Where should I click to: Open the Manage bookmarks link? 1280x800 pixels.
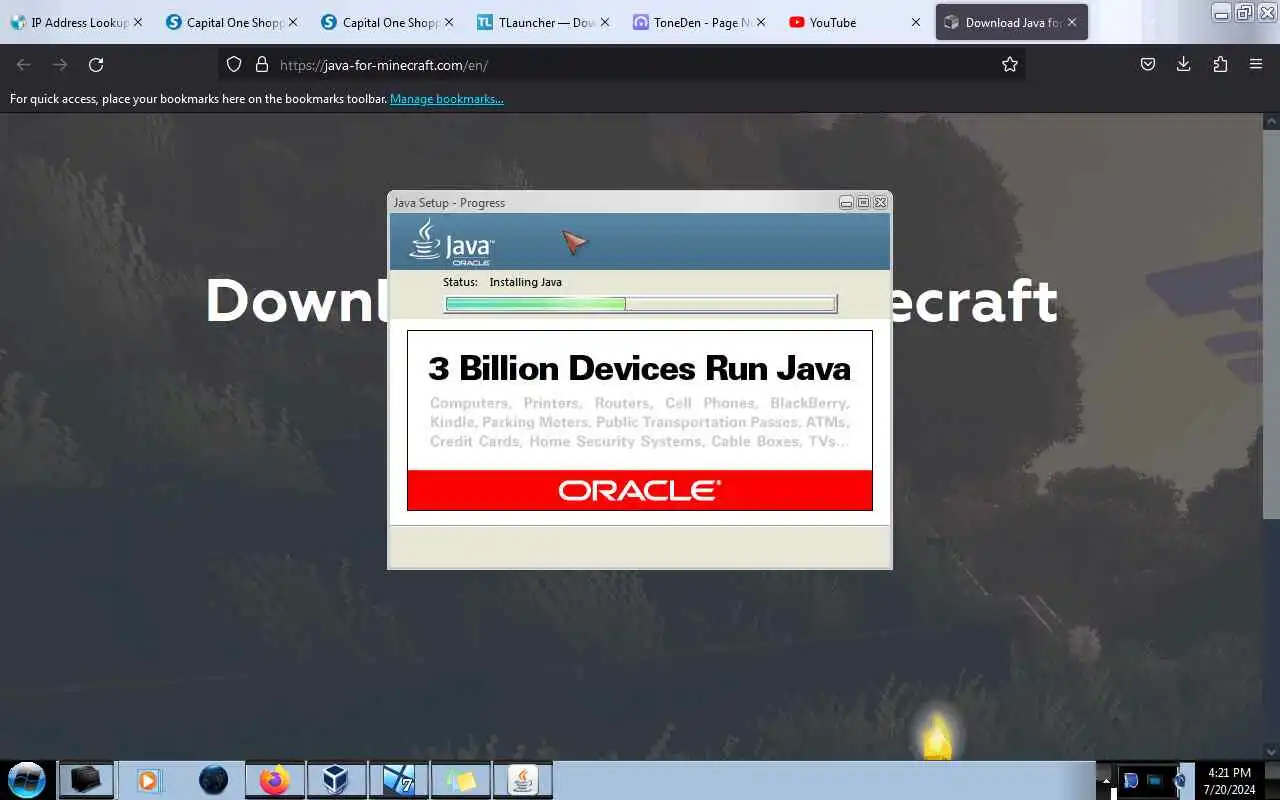(447, 99)
